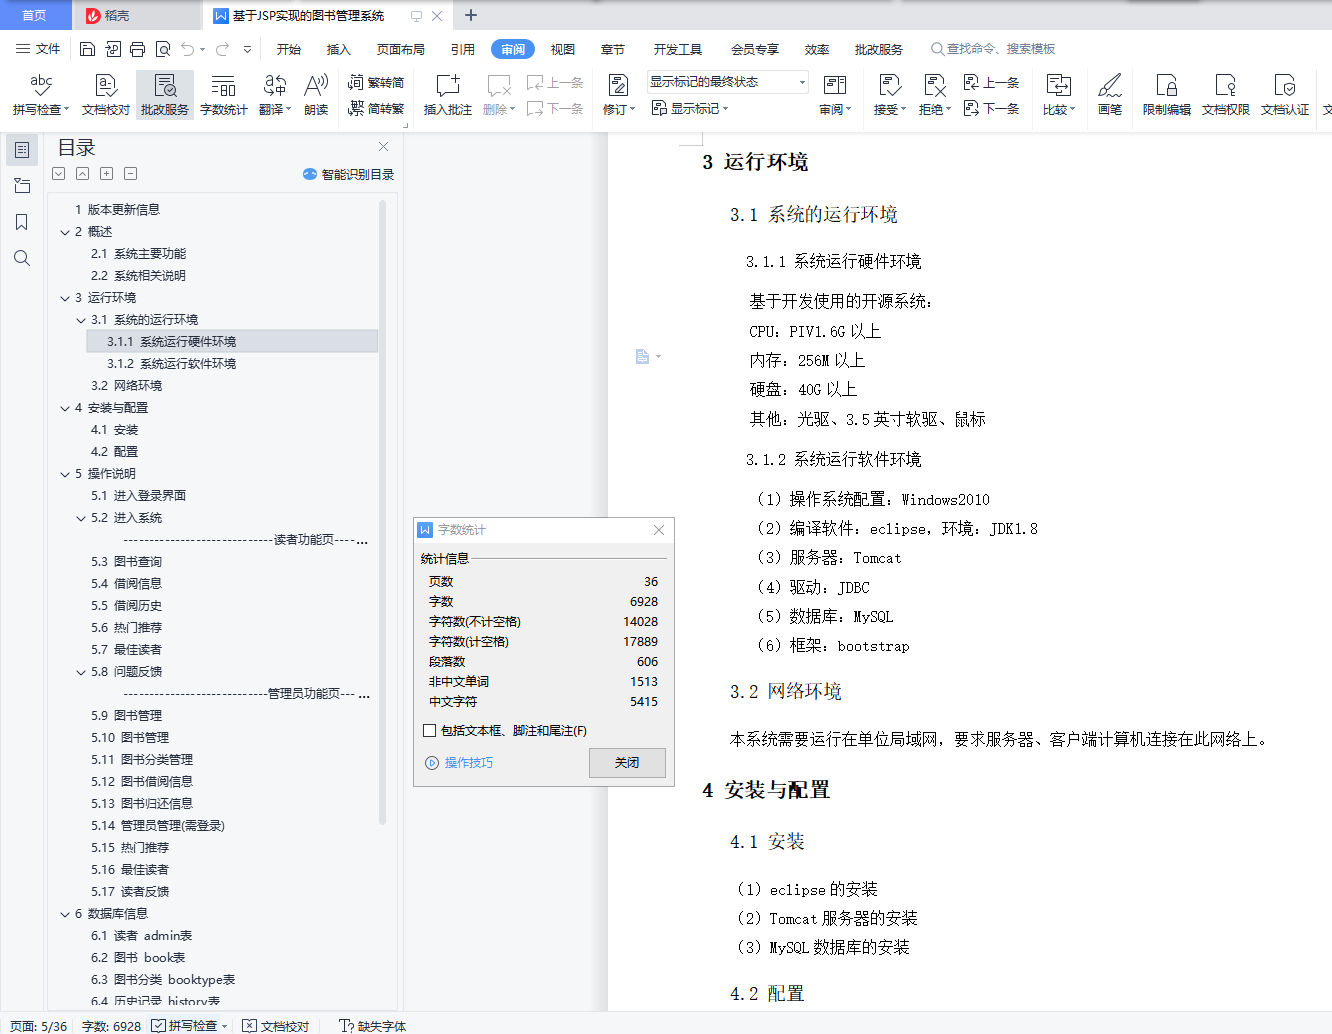Close the 目录 outline pane
Screen dimensions: 1332x1034
(383, 147)
